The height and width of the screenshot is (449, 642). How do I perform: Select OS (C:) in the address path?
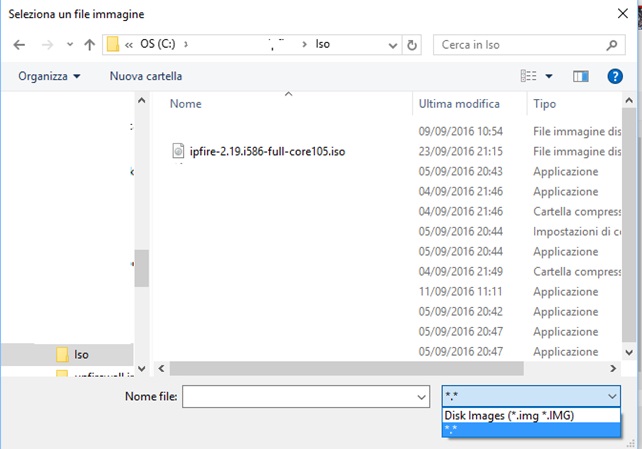[158, 44]
